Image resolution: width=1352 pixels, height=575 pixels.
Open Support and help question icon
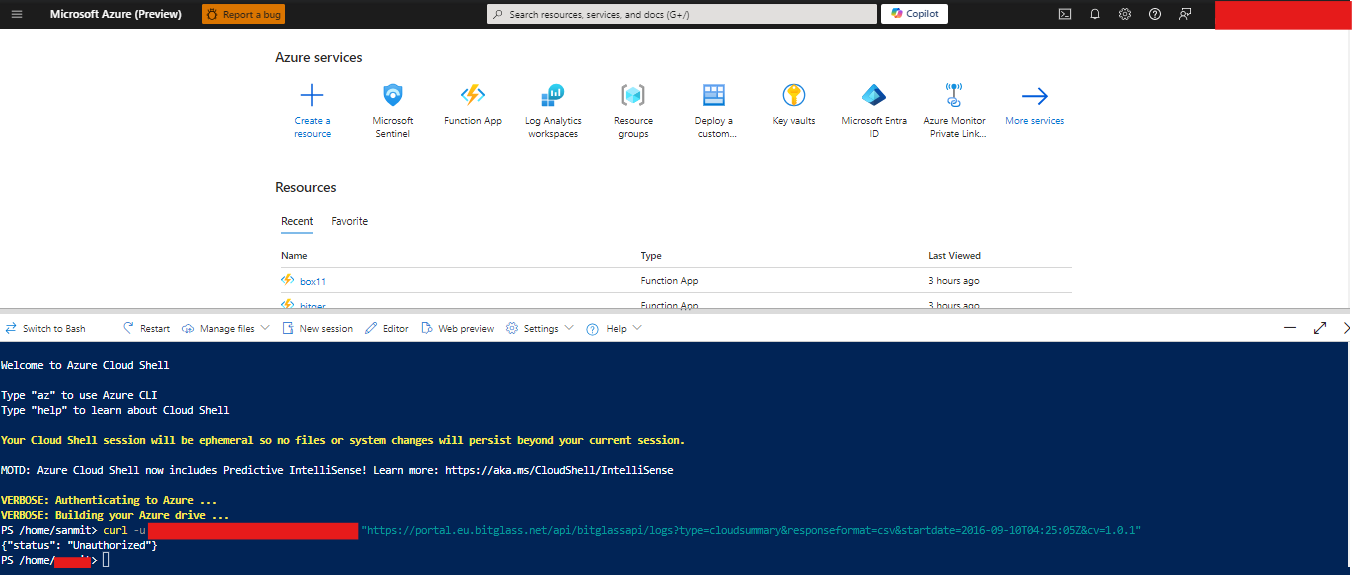click(x=1155, y=14)
